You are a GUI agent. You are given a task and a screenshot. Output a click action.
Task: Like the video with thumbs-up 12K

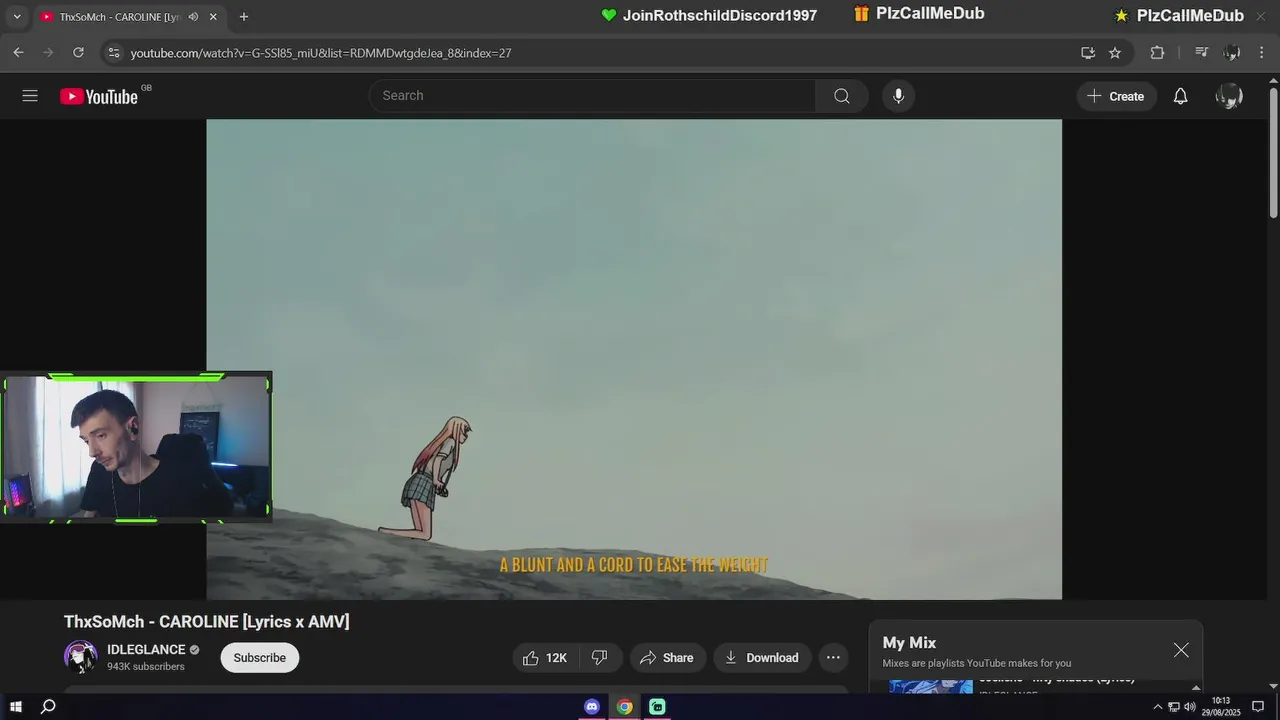545,657
